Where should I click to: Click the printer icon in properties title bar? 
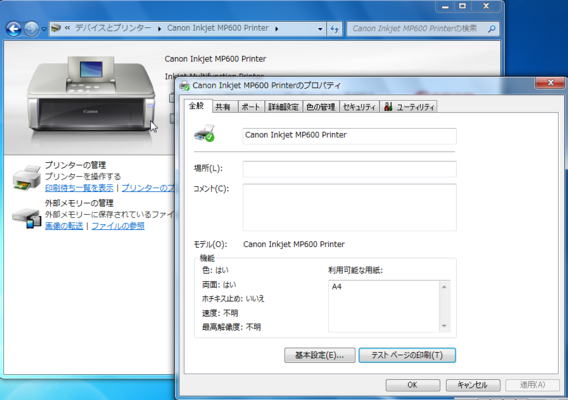tap(185, 86)
